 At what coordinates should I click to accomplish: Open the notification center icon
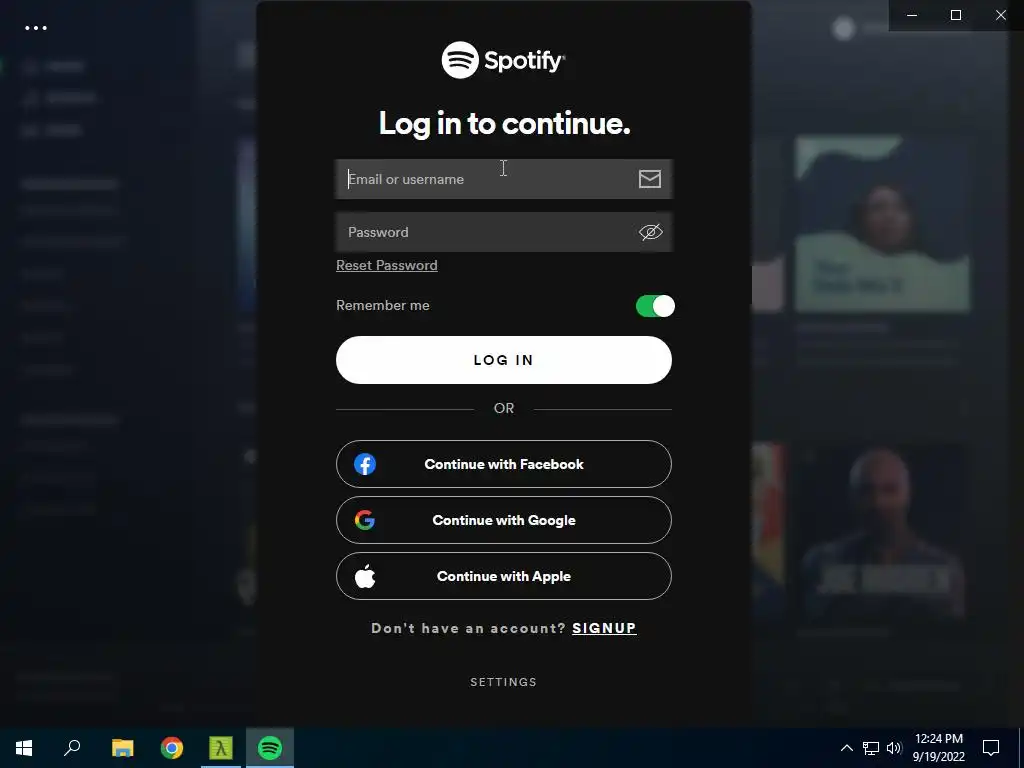click(x=991, y=748)
